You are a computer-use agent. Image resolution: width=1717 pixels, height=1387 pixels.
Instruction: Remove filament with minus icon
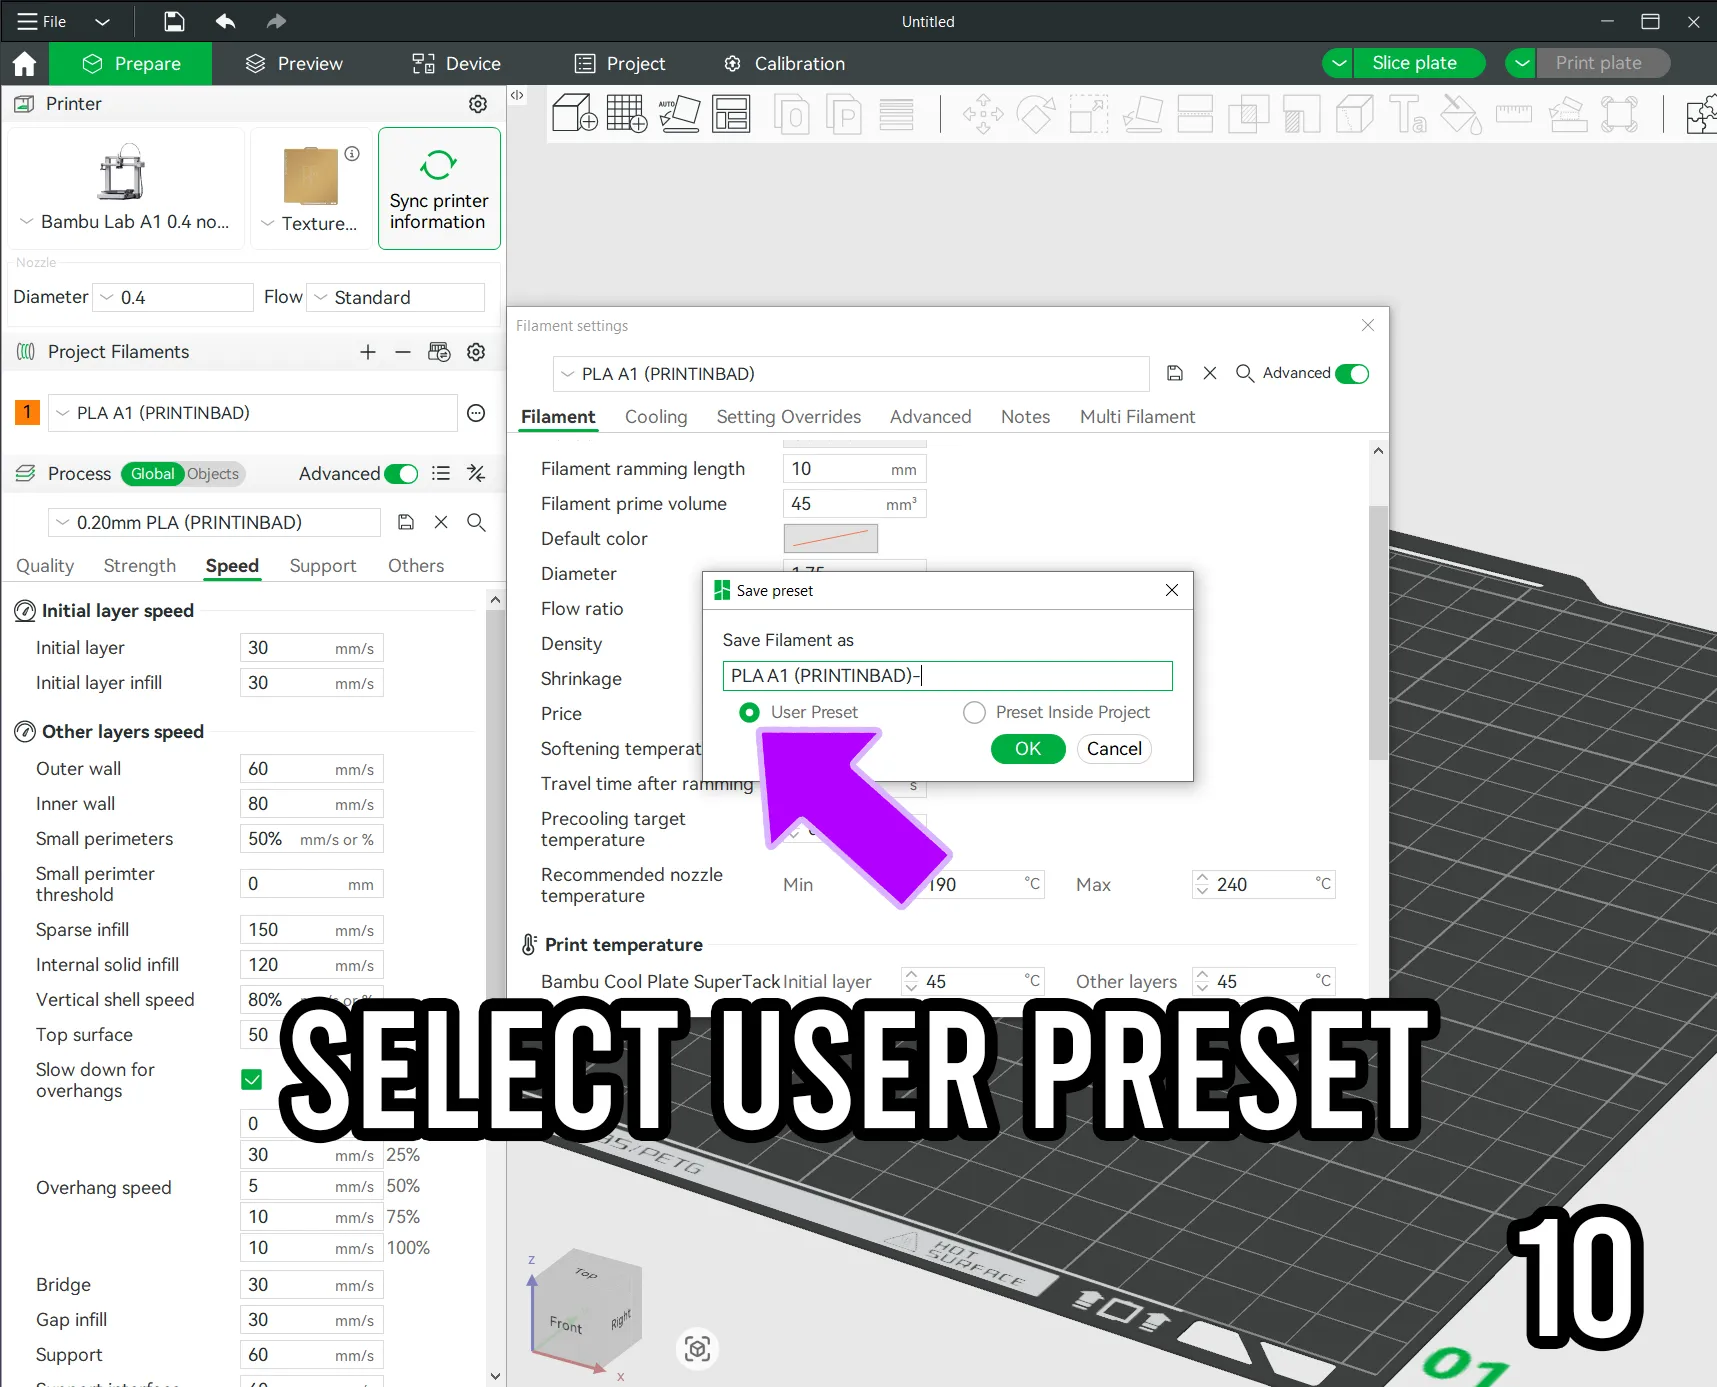(x=403, y=352)
